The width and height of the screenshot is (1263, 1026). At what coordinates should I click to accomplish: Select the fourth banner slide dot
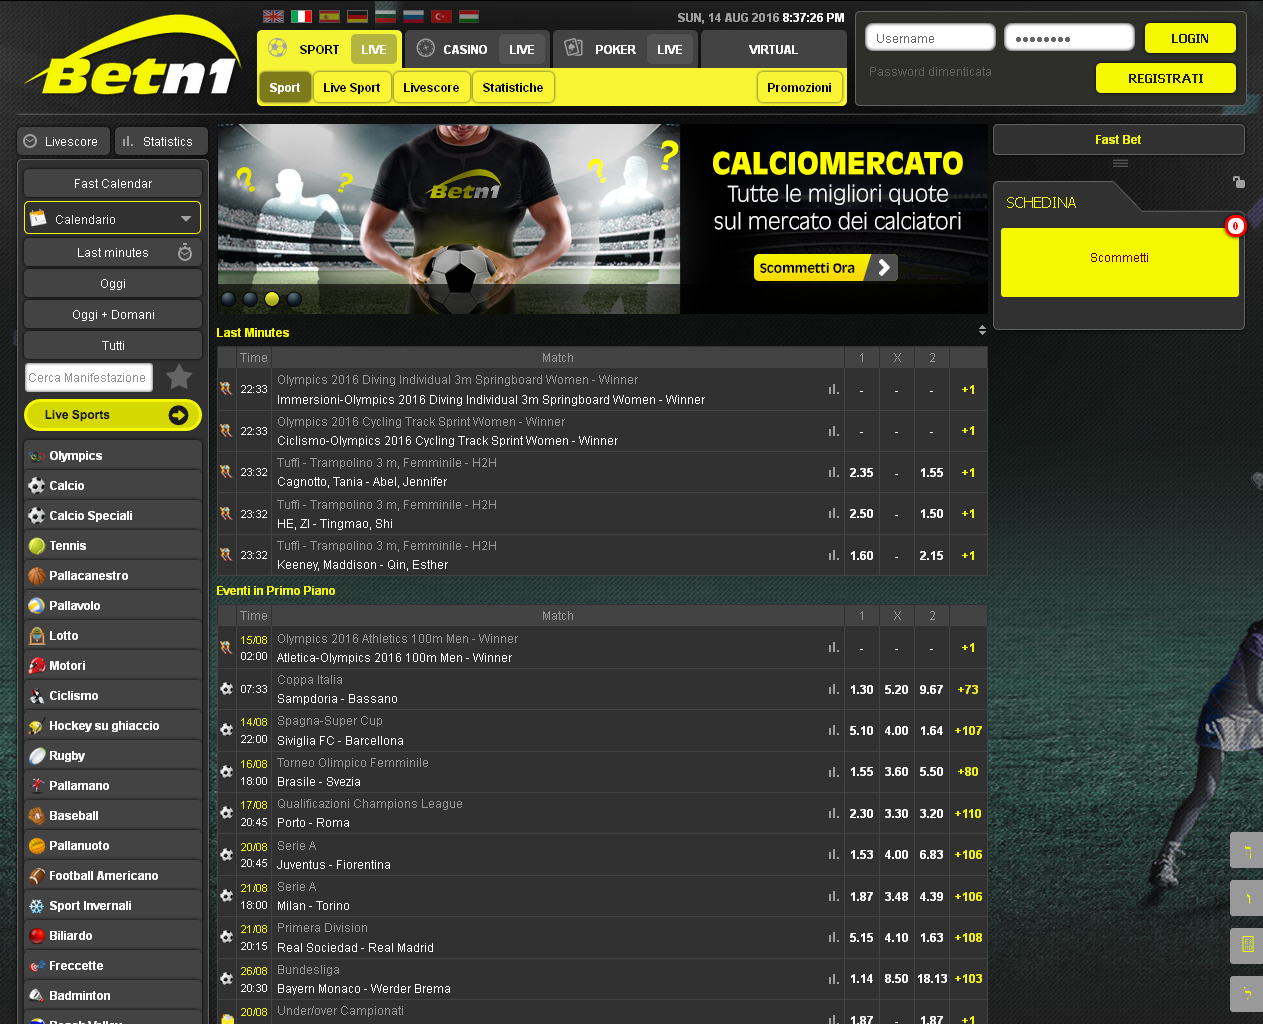click(294, 299)
